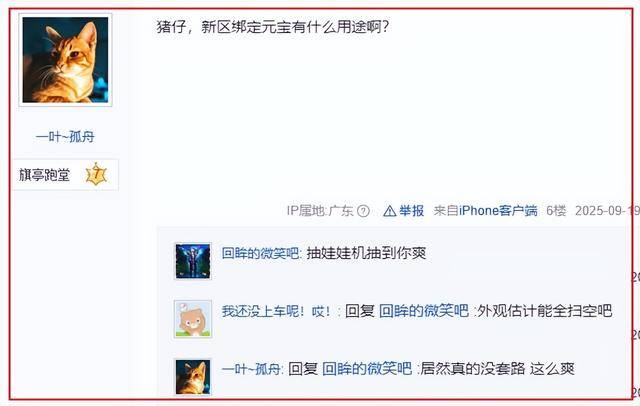640x406 pixels.
Task: Click the 一叶~孤舟 username in third reply
Action: click(251, 369)
